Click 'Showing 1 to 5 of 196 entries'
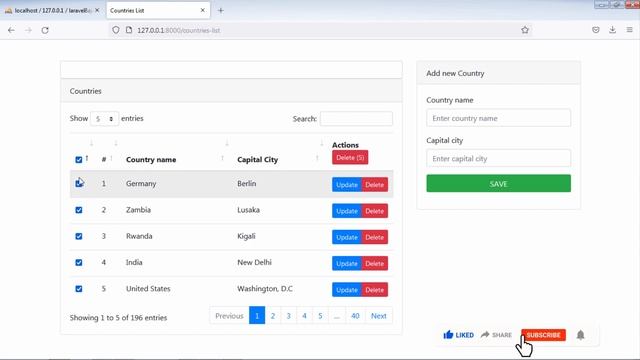Screen dimensions: 640x360 click(118, 318)
